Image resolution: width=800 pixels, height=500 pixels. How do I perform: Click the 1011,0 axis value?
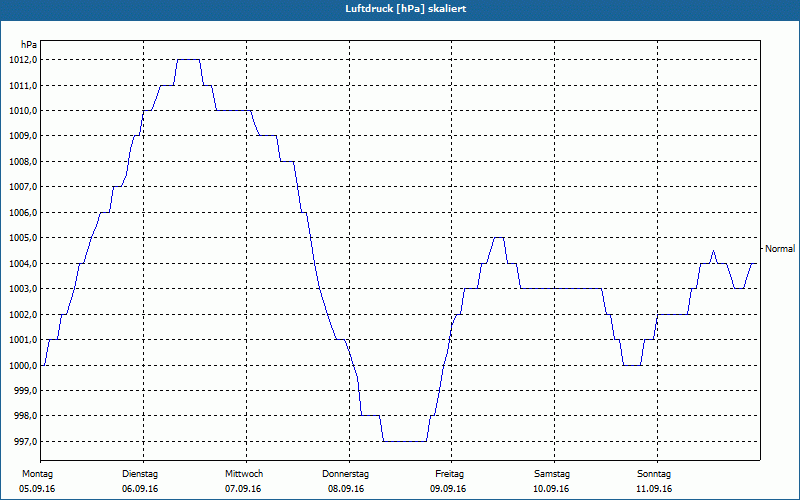23,85
